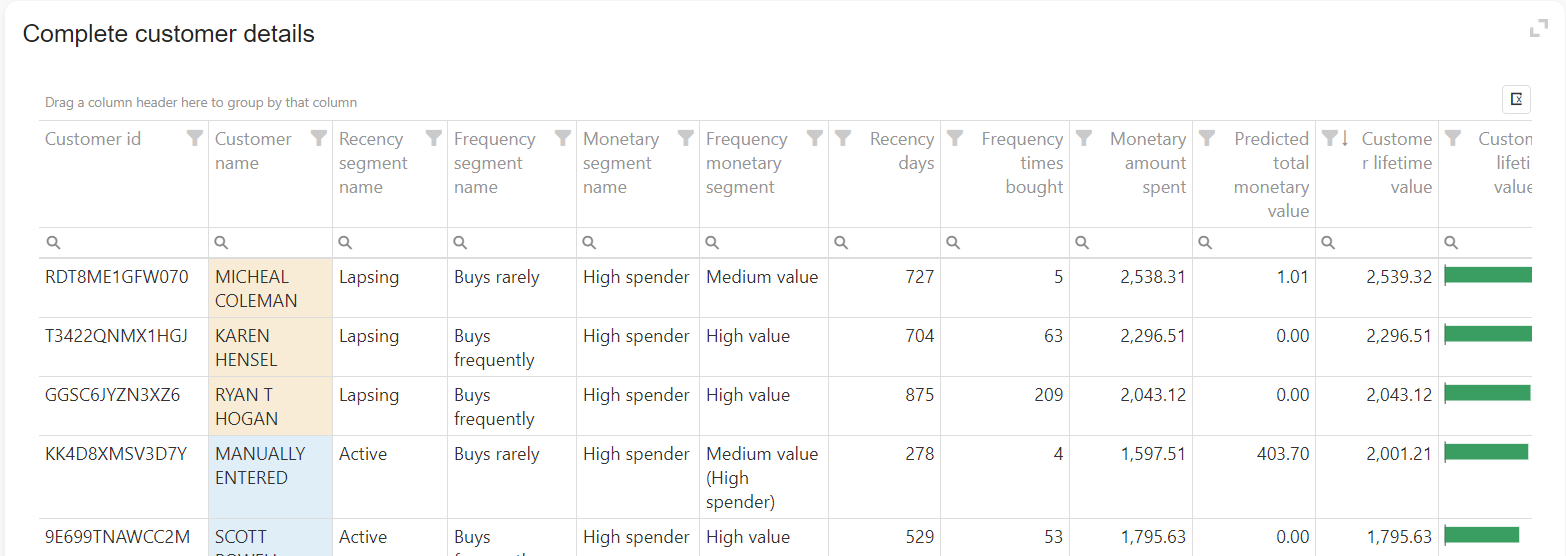Click the Recency segment name search field
Viewport: 1566px width, 556px height.
tap(396, 243)
